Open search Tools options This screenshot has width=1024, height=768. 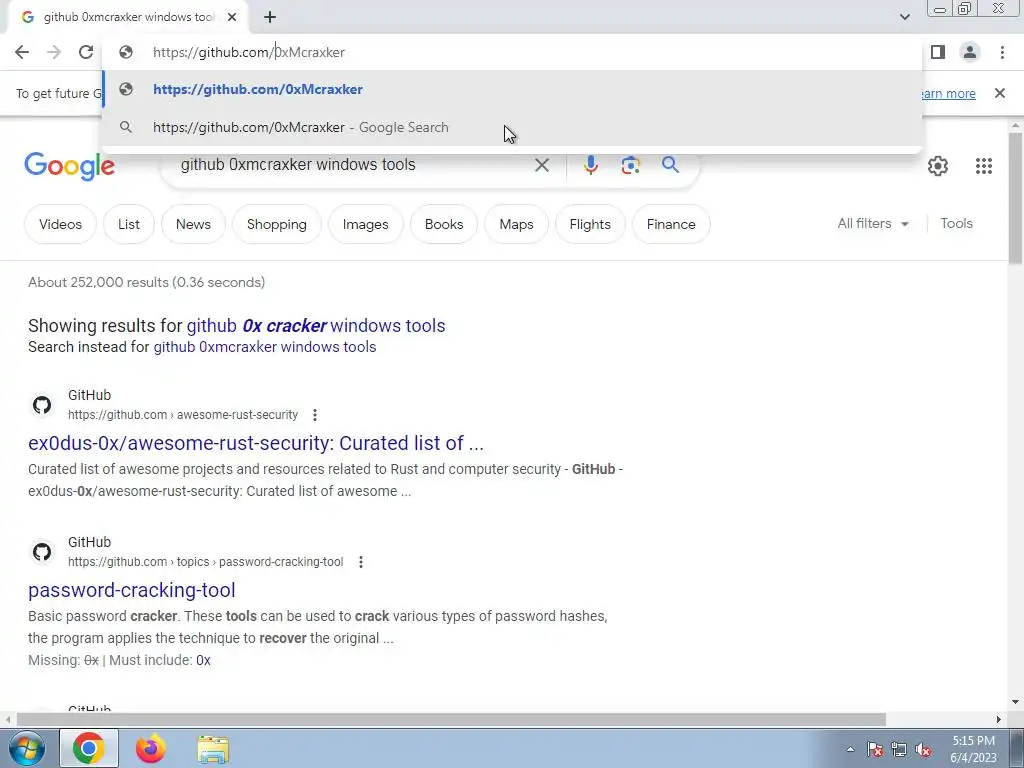pos(956,223)
